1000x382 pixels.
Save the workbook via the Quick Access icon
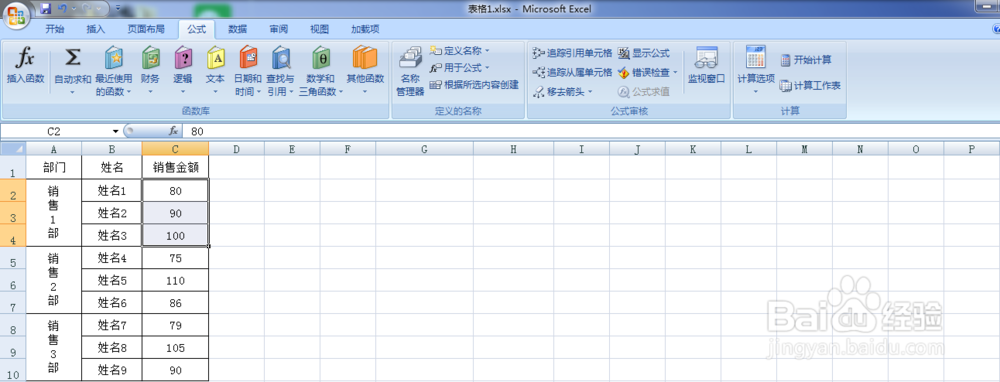pos(45,9)
